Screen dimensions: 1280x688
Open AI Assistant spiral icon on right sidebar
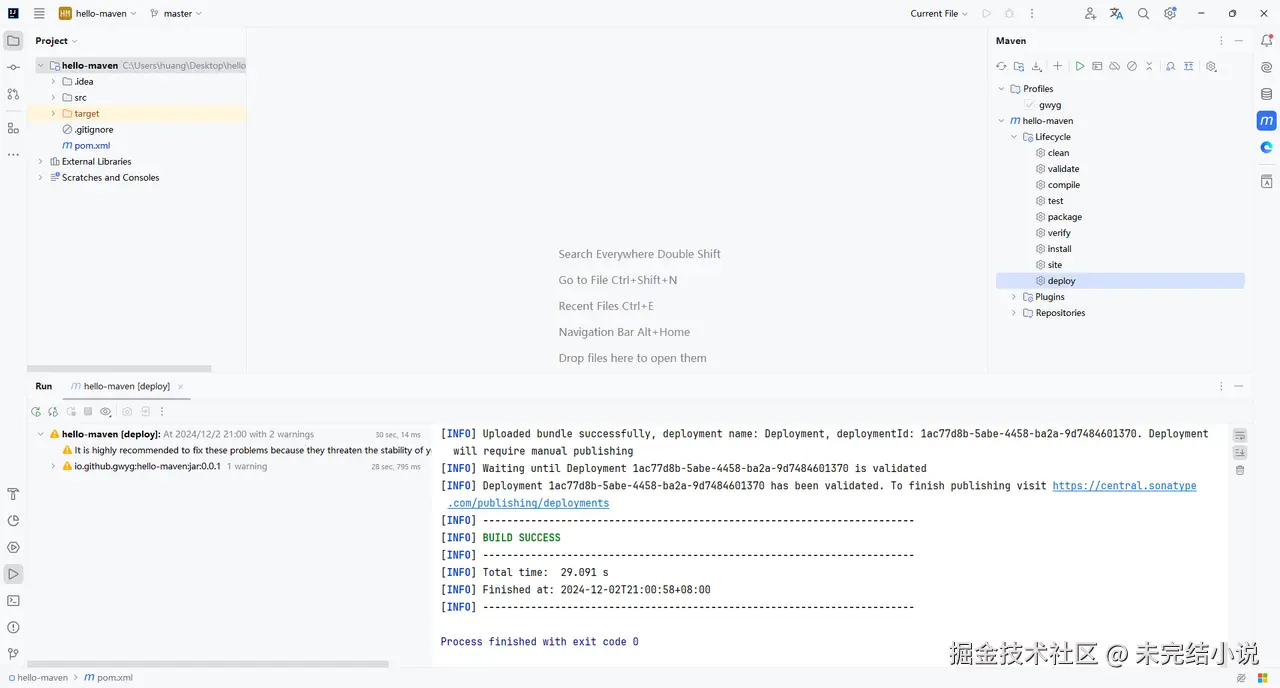coord(1266,67)
